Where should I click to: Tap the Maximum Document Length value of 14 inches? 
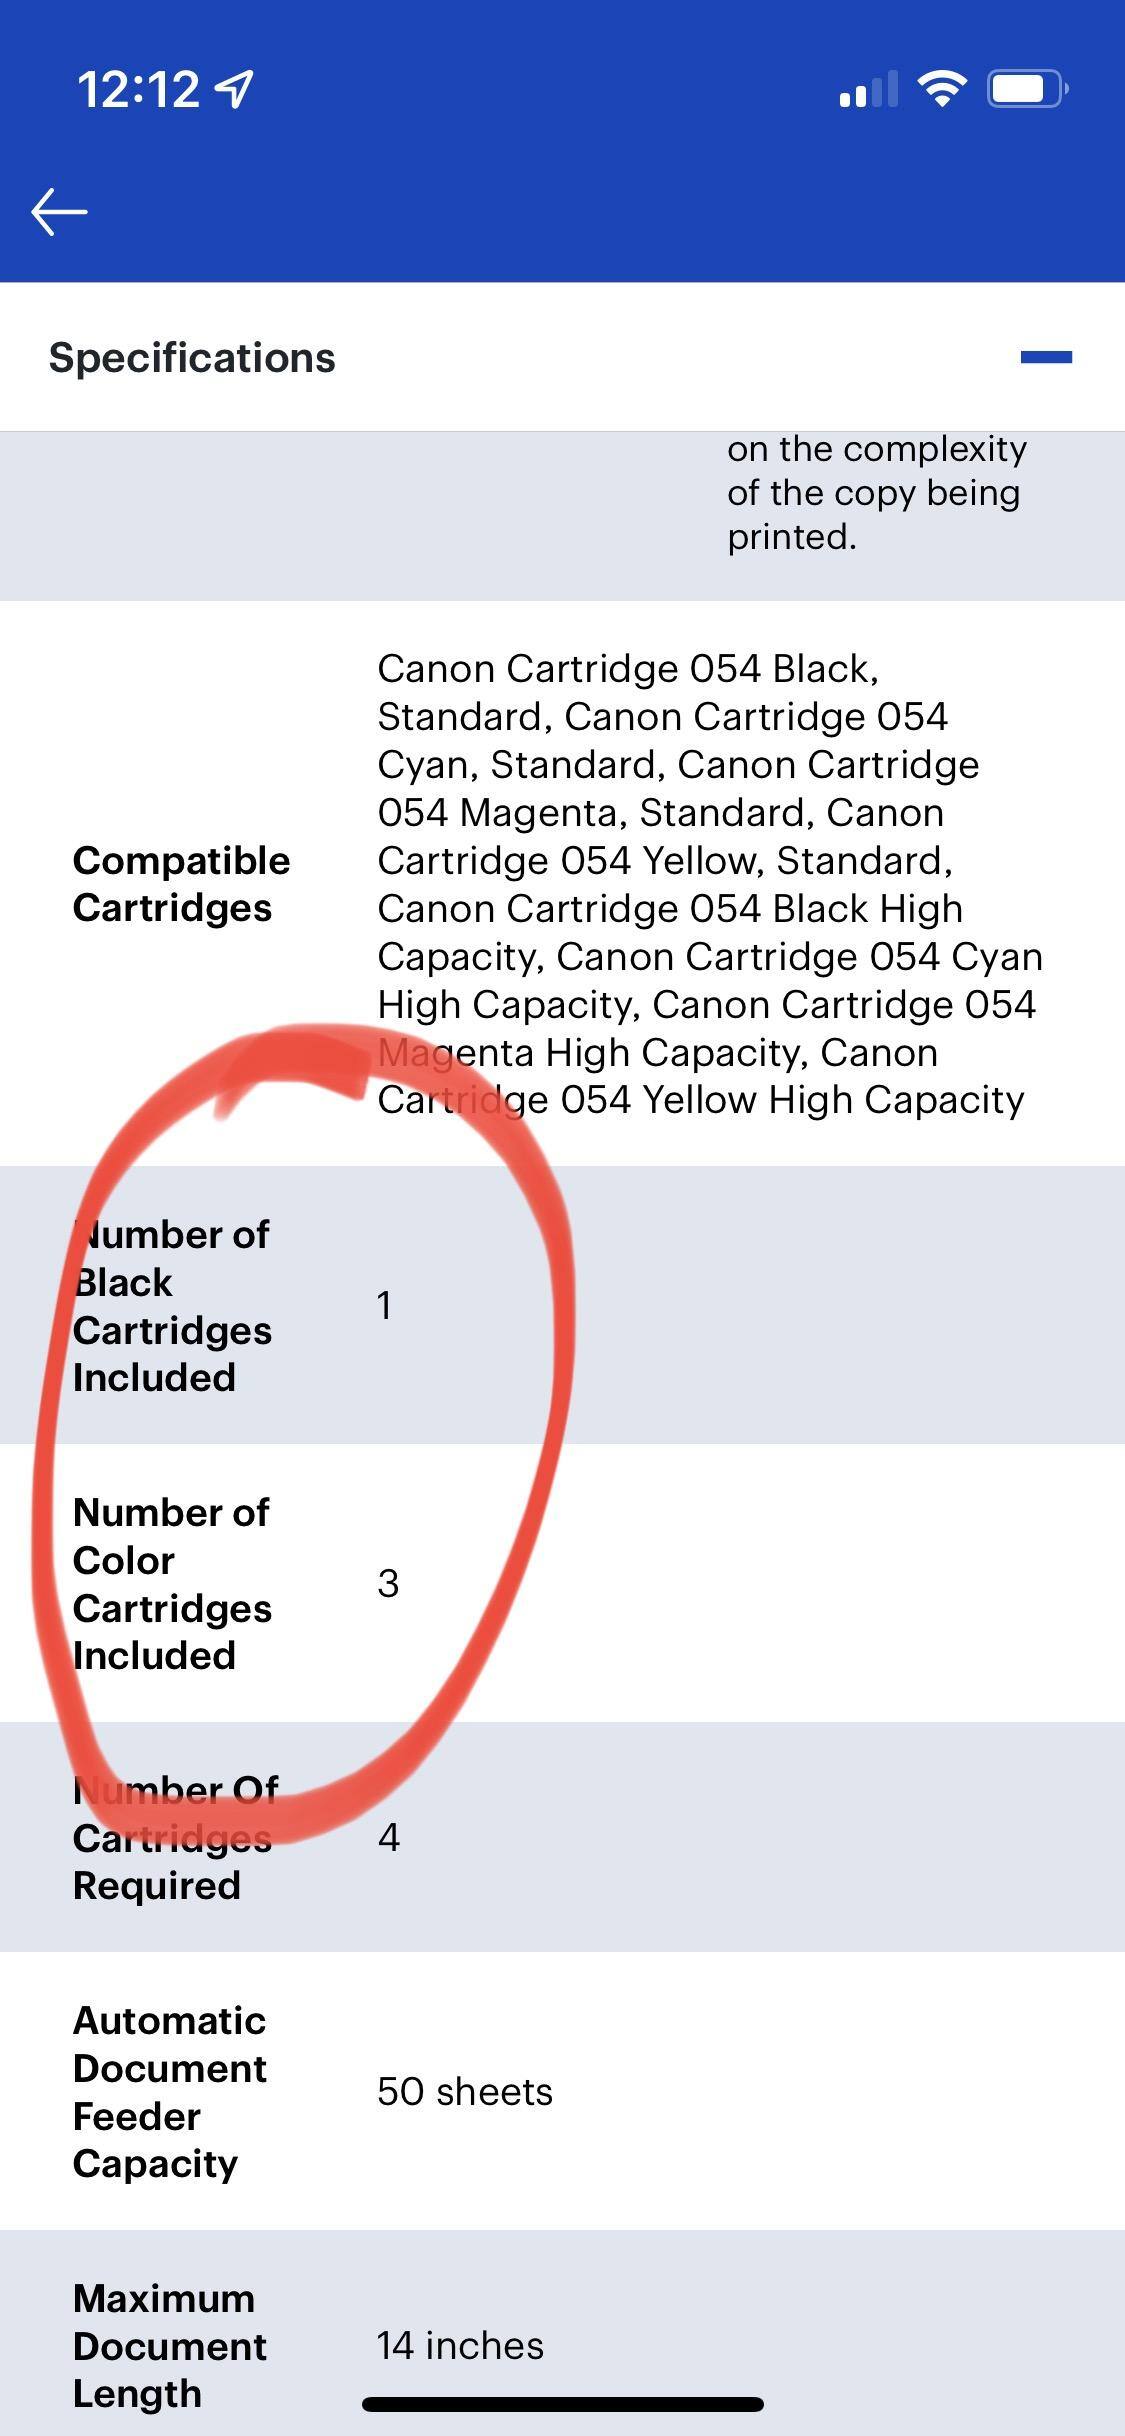[459, 2346]
